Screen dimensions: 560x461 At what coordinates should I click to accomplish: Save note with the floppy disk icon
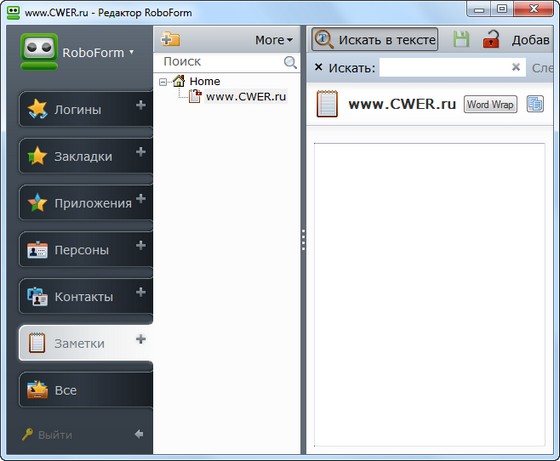click(x=461, y=39)
